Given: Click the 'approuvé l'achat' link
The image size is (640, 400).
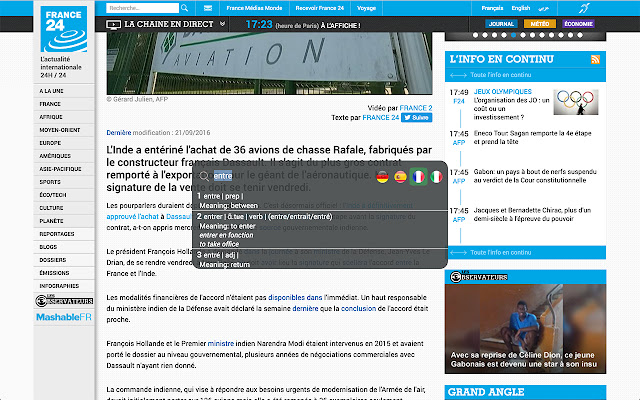Looking at the screenshot, I should click(x=132, y=217).
